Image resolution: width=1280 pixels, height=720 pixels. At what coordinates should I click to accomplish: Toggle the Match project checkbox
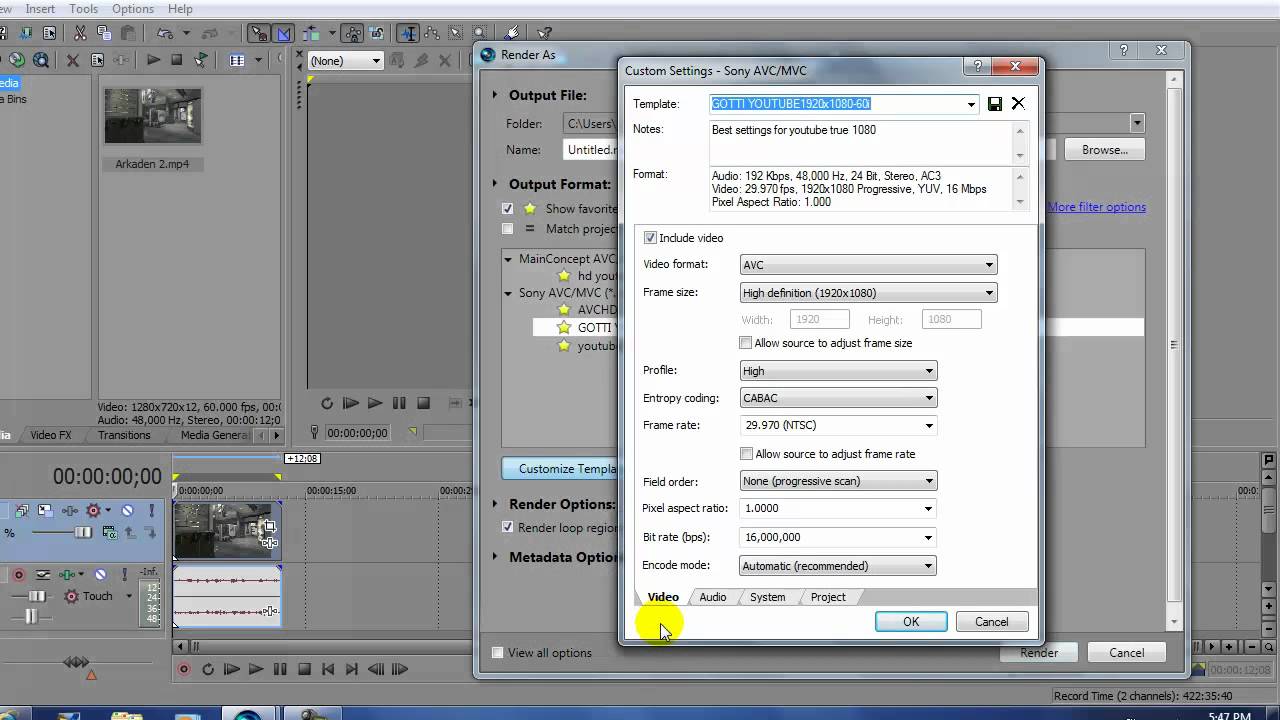pos(508,229)
